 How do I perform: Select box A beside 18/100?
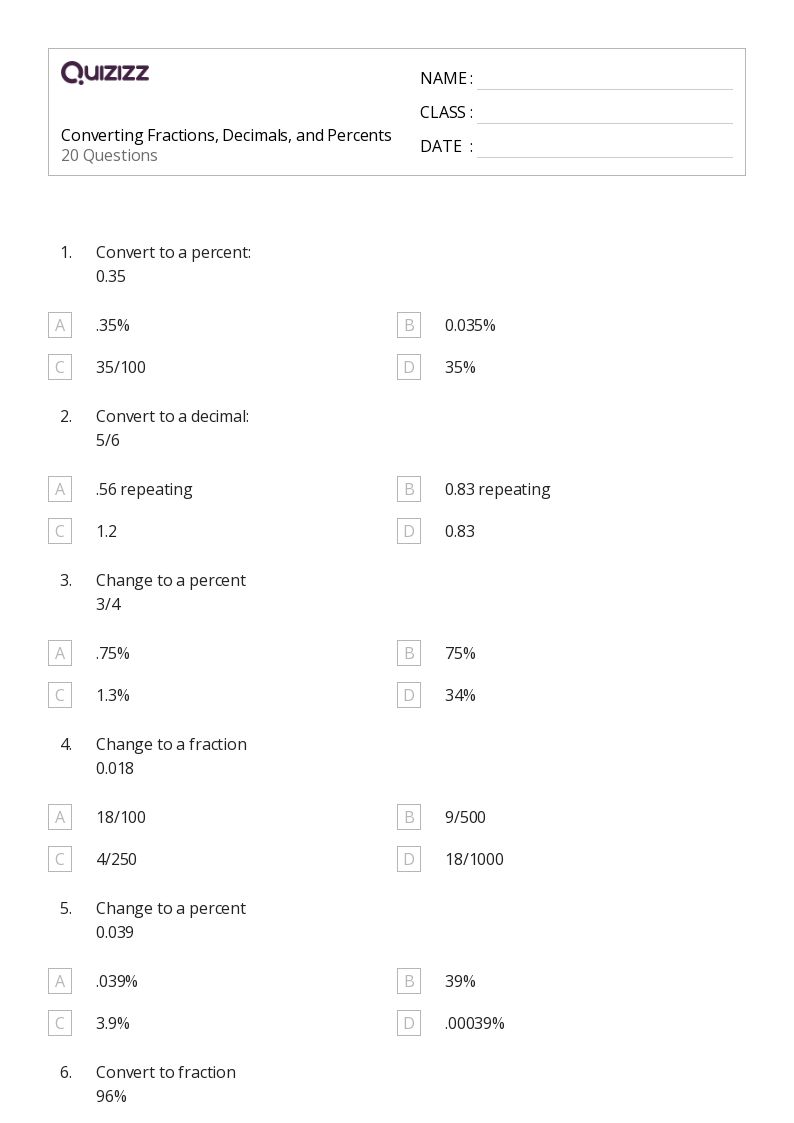point(60,817)
